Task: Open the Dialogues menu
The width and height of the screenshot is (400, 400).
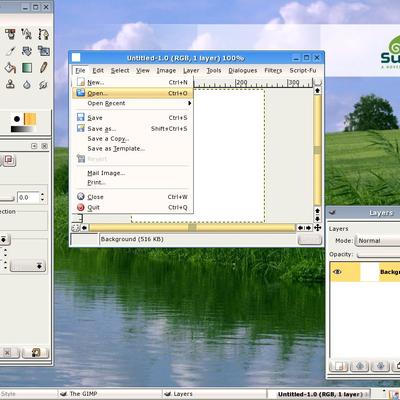Action: tap(243, 70)
